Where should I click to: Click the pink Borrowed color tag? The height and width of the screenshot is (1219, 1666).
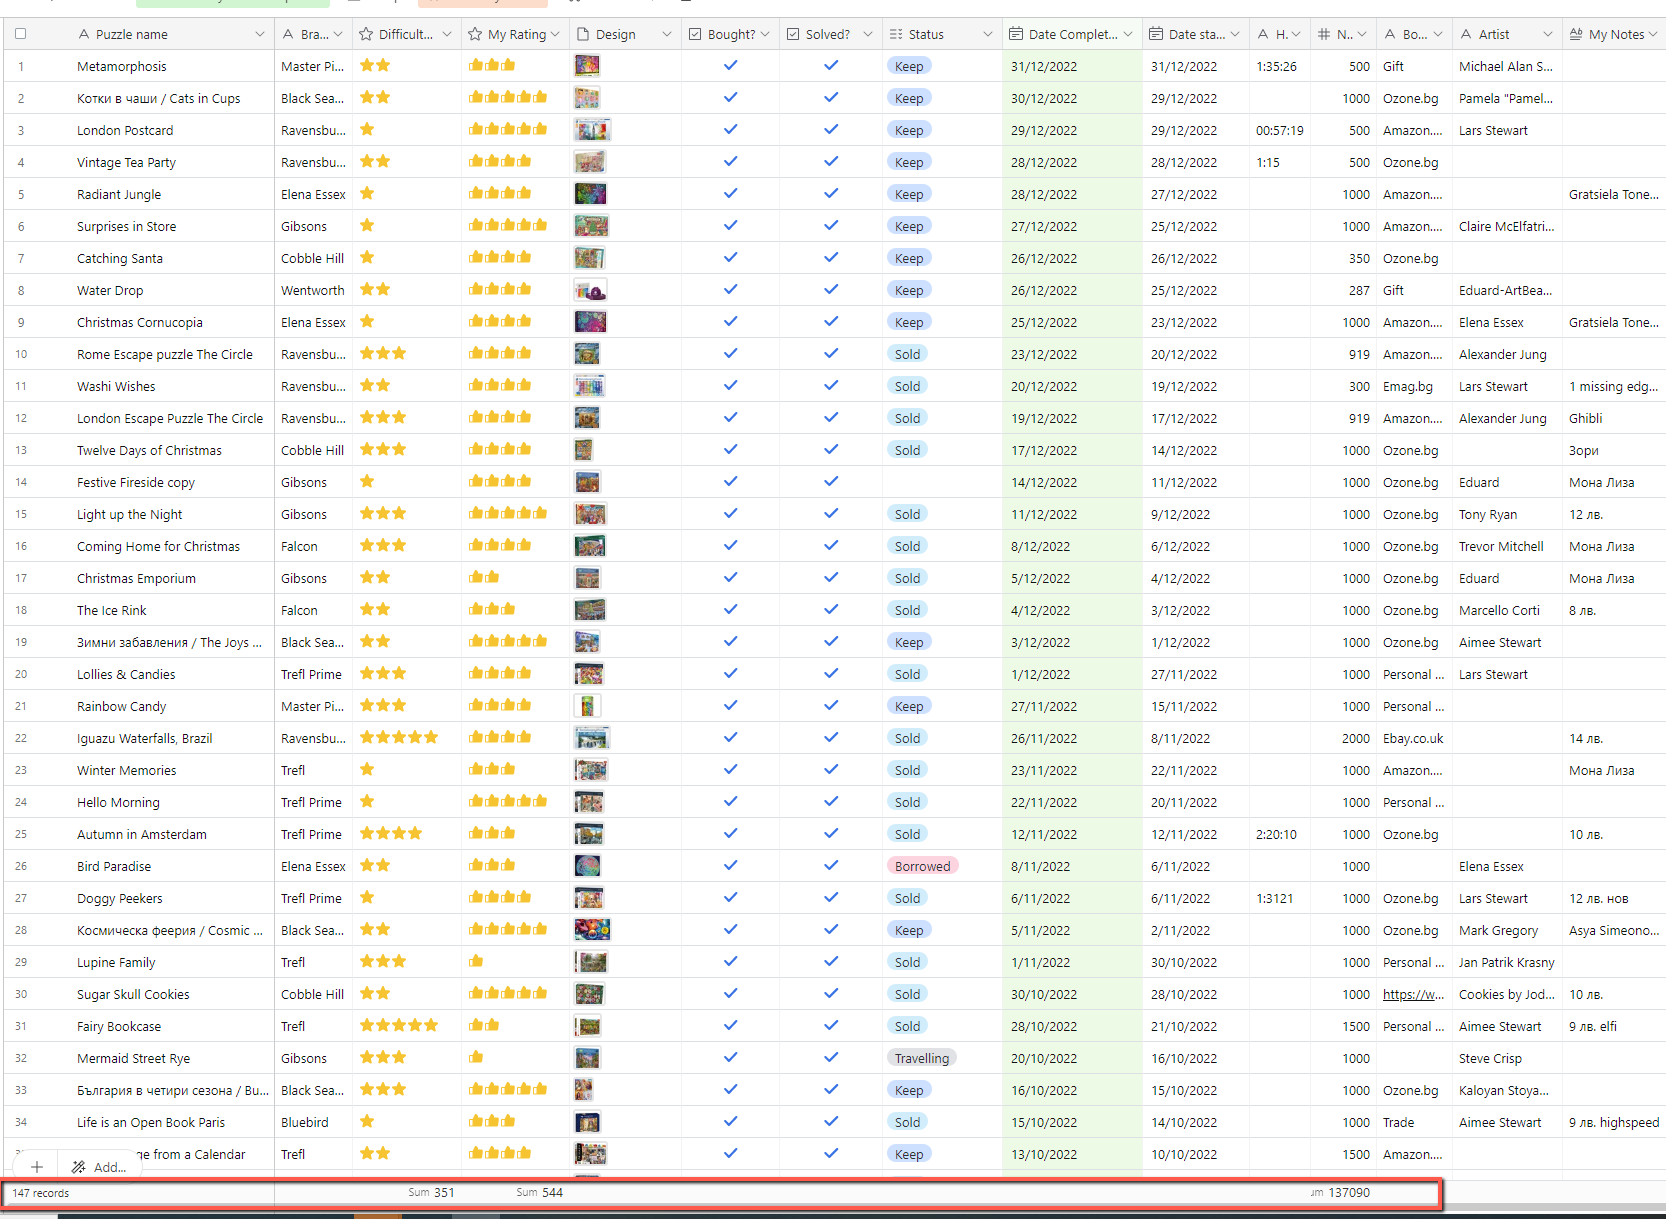point(922,866)
